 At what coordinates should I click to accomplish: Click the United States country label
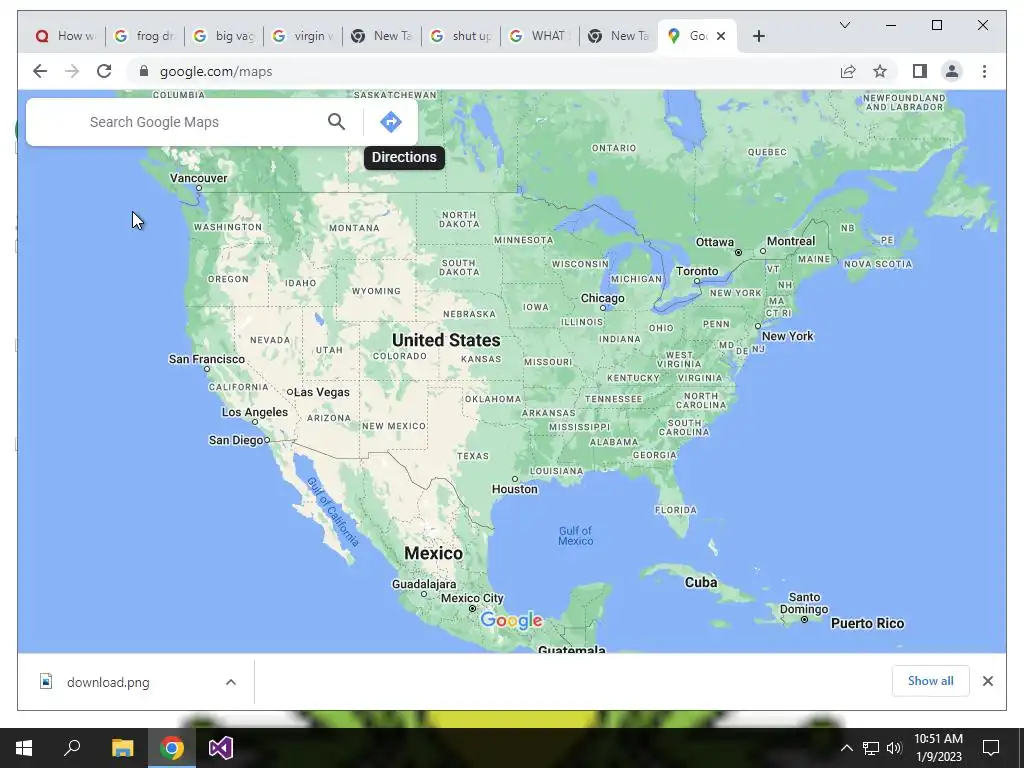[446, 340]
